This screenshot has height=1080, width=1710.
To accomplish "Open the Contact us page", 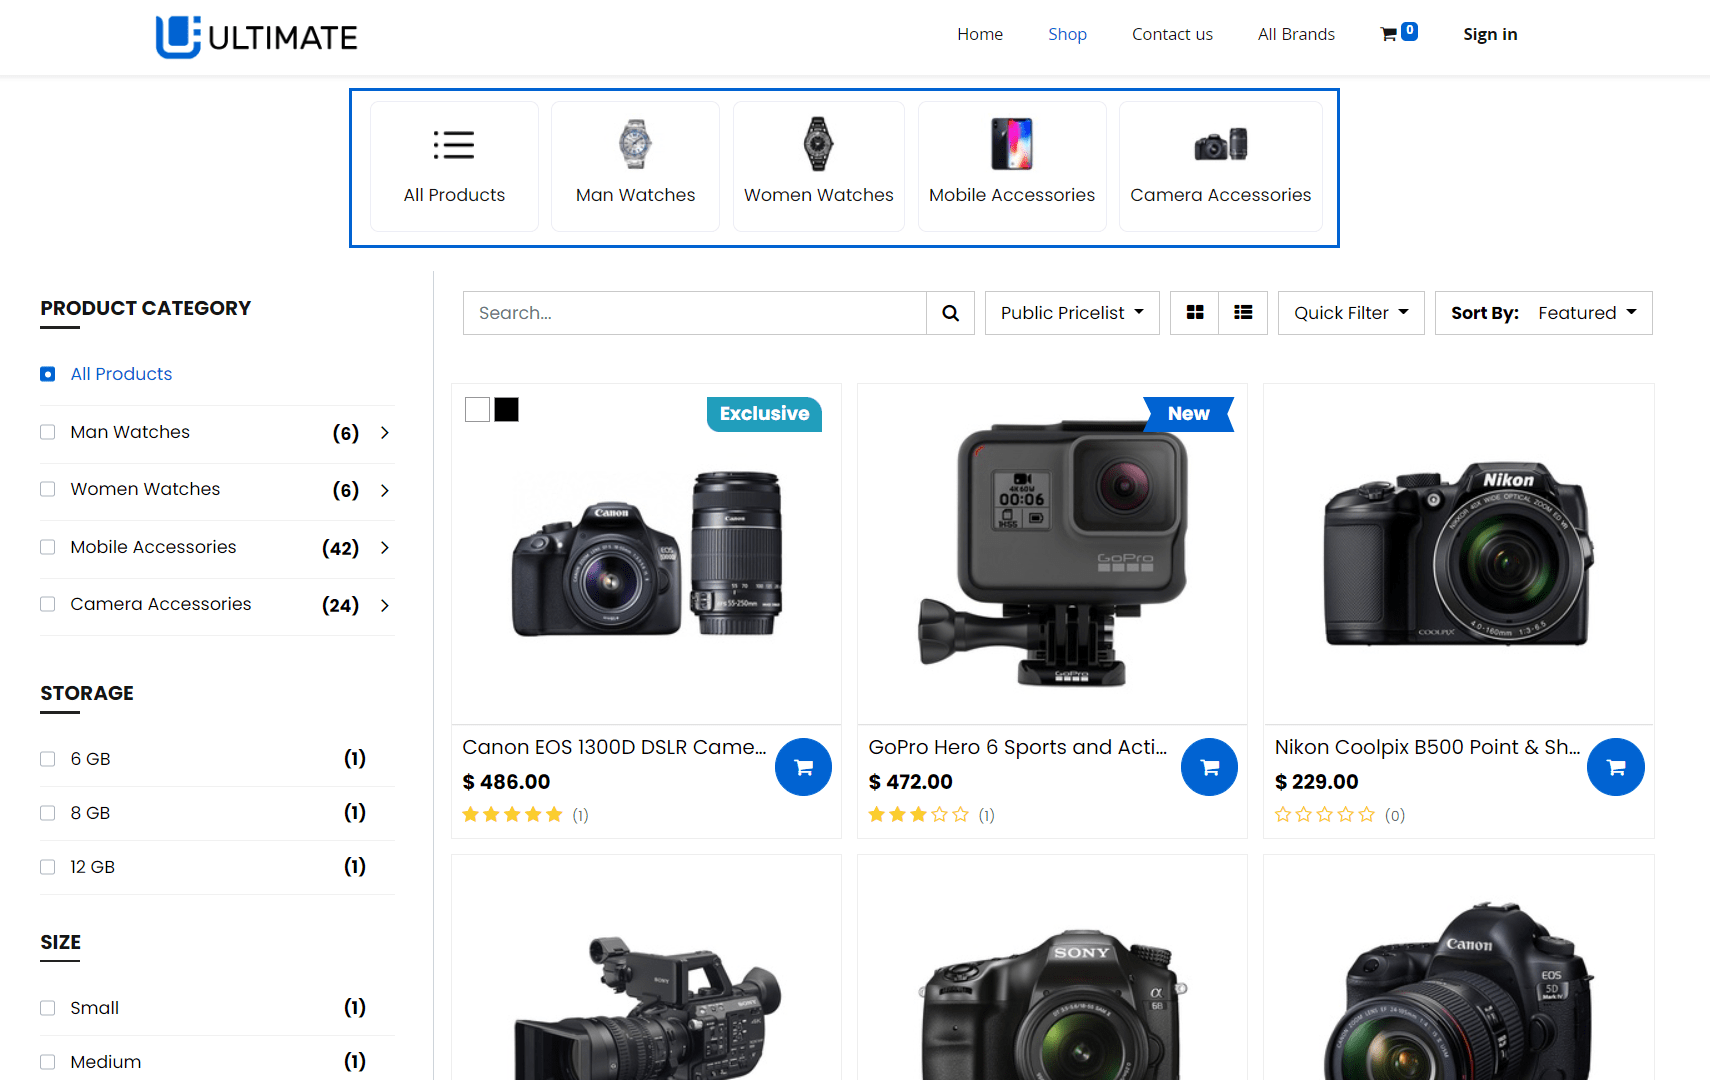I will click(x=1172, y=34).
